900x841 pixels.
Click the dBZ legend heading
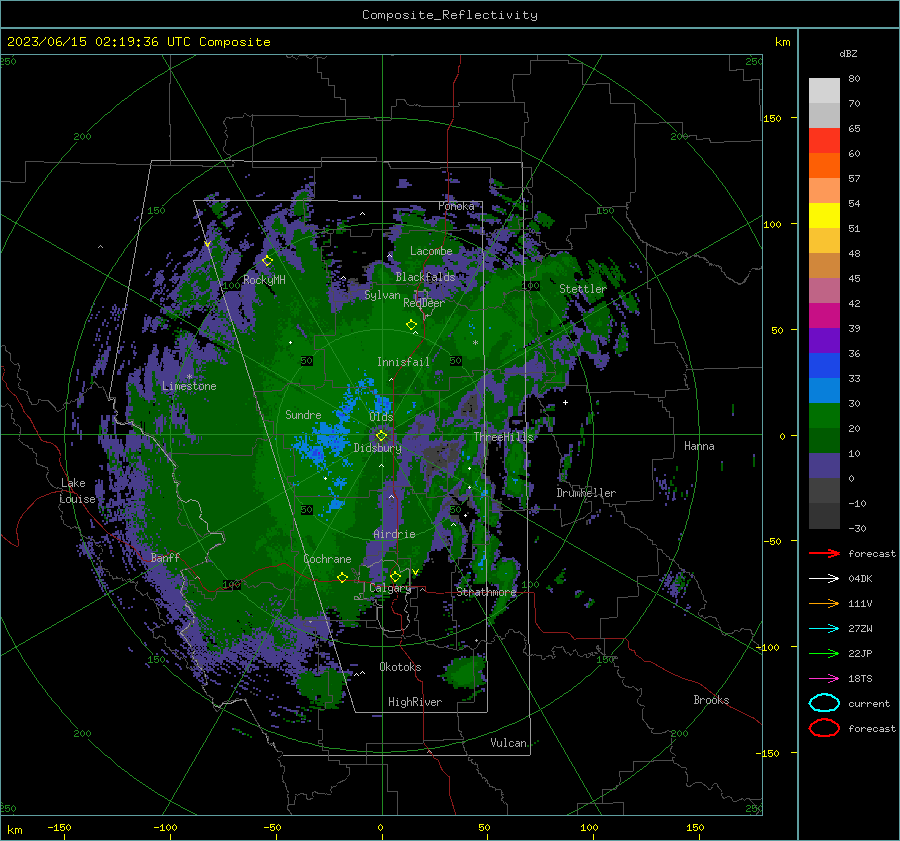coord(848,53)
